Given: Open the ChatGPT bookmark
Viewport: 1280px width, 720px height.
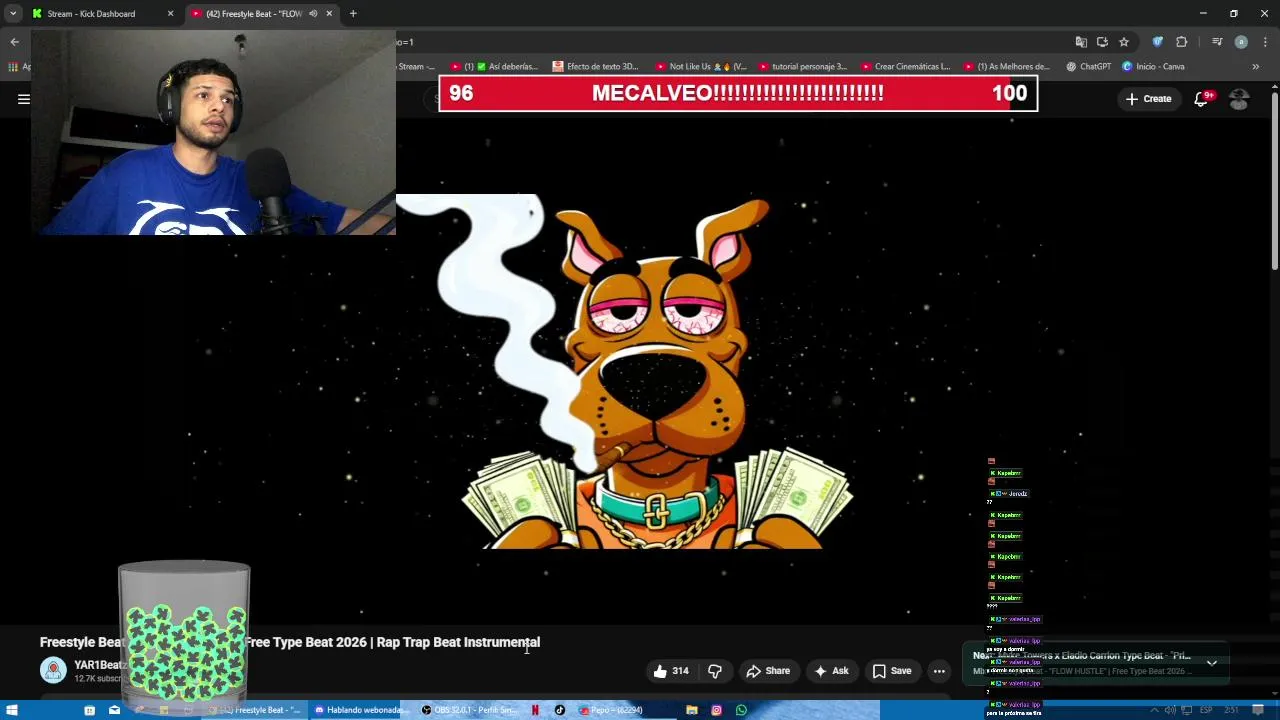Looking at the screenshot, I should pos(1089,67).
